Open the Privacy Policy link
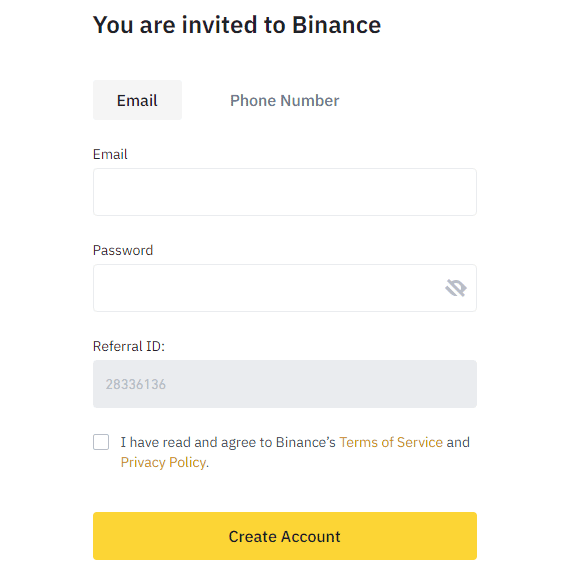 (163, 462)
